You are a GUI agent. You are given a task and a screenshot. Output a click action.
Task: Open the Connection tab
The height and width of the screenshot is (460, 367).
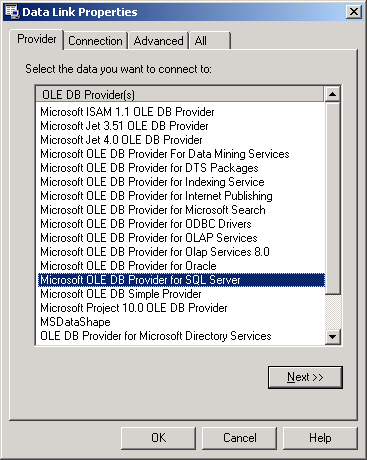(x=95, y=41)
